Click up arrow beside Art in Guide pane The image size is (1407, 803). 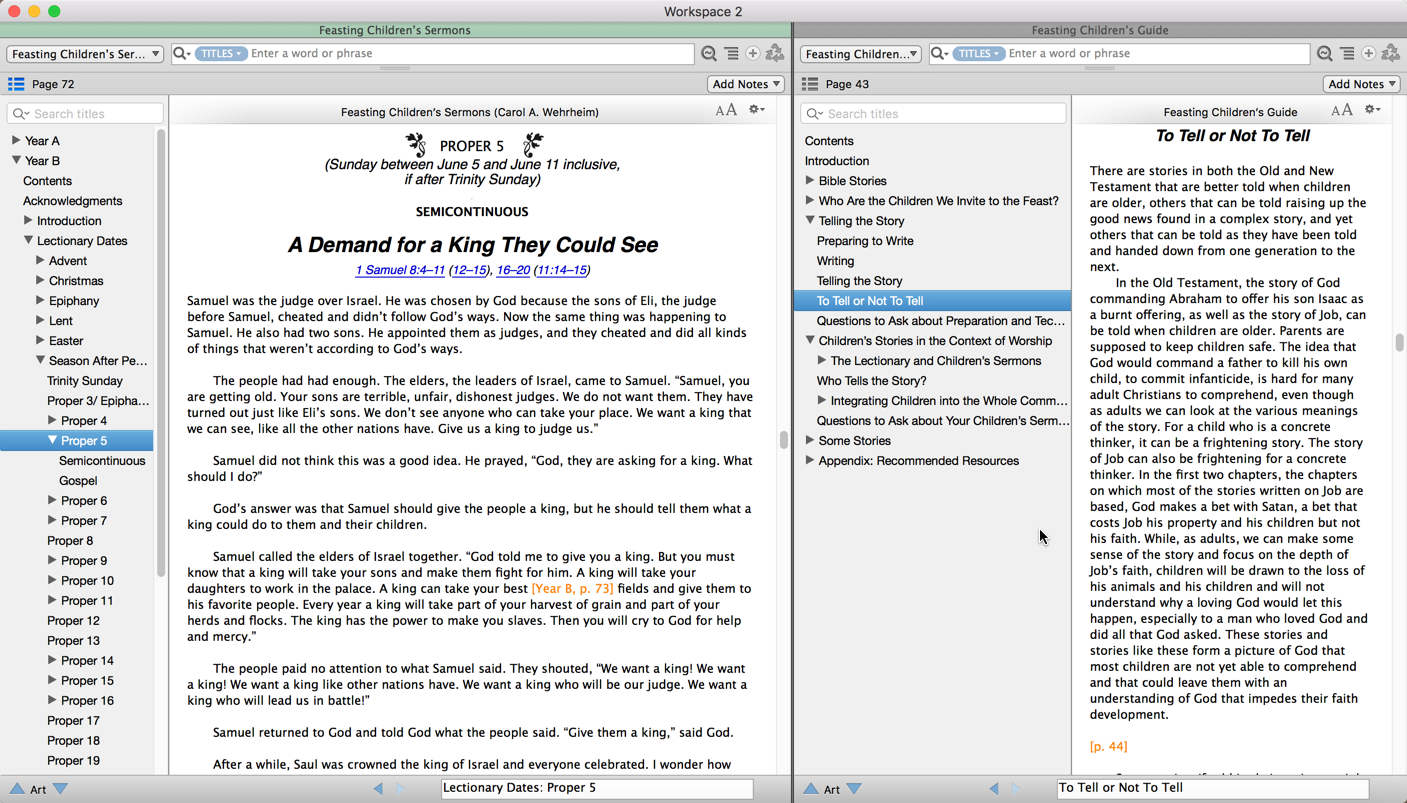coord(811,789)
